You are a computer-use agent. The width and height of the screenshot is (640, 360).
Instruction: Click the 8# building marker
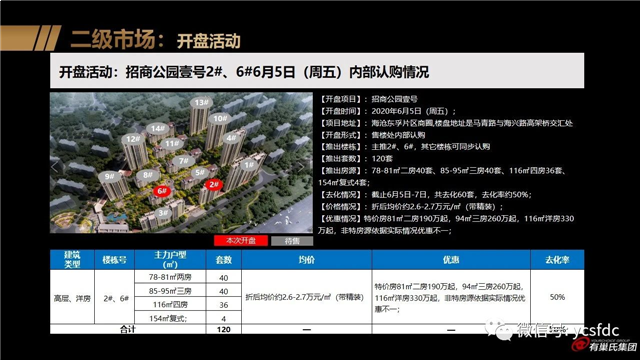point(147,175)
